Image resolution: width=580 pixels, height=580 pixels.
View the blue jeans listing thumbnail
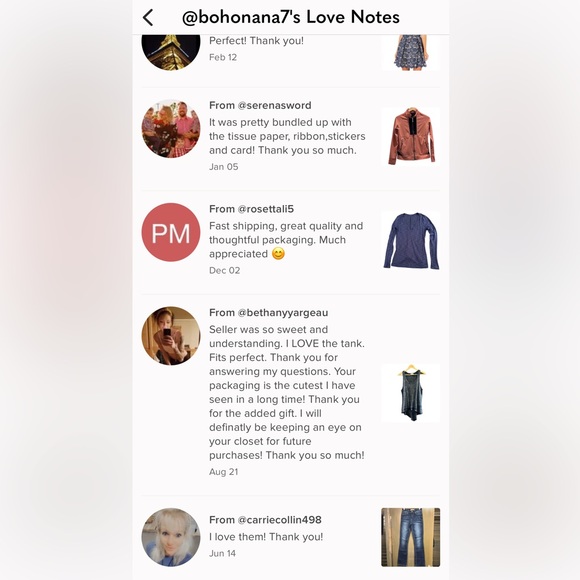pos(411,537)
